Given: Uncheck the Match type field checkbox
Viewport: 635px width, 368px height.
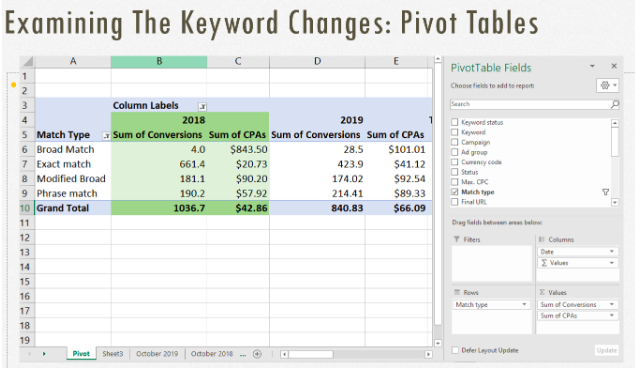Looking at the screenshot, I should 454,192.
